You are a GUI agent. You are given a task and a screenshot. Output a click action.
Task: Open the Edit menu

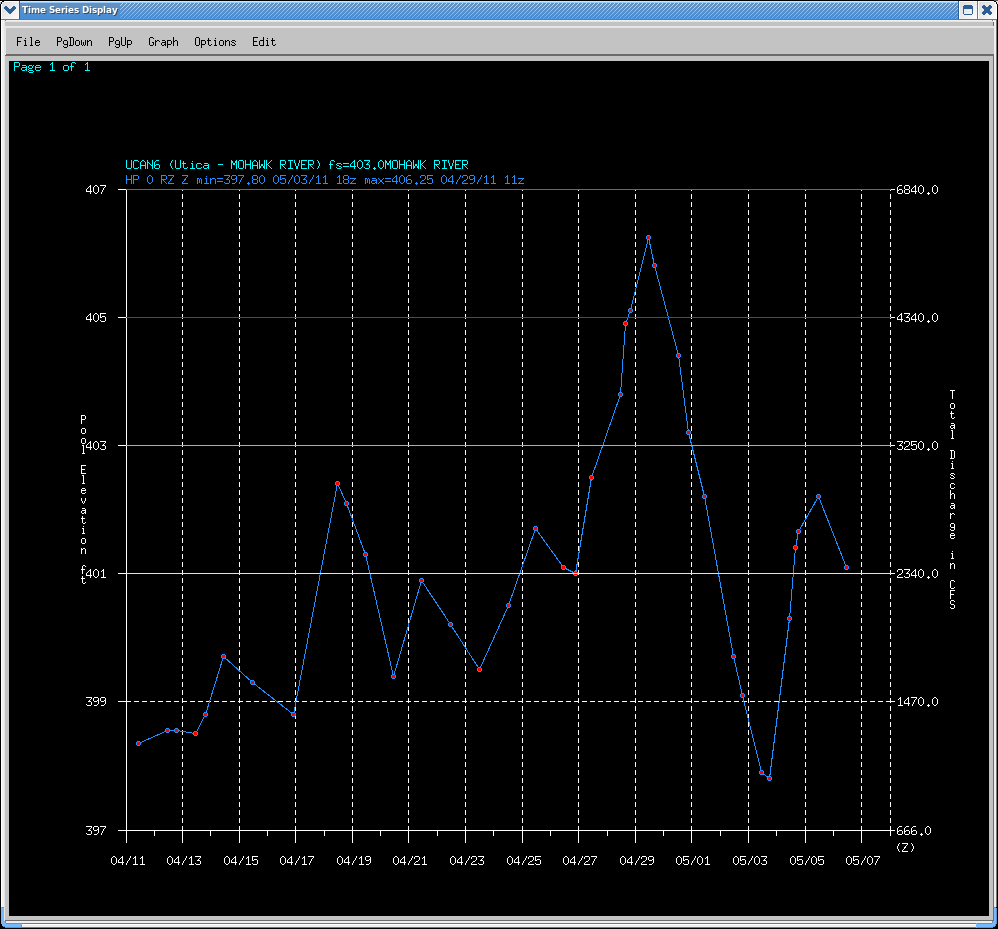coord(264,42)
